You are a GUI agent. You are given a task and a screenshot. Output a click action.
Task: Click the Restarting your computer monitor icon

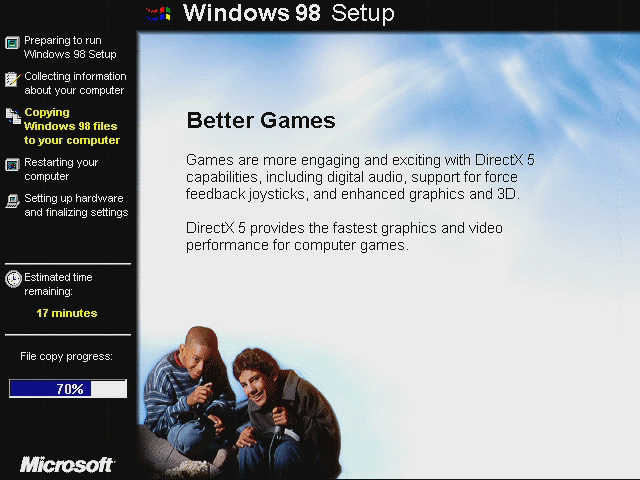coord(12,165)
